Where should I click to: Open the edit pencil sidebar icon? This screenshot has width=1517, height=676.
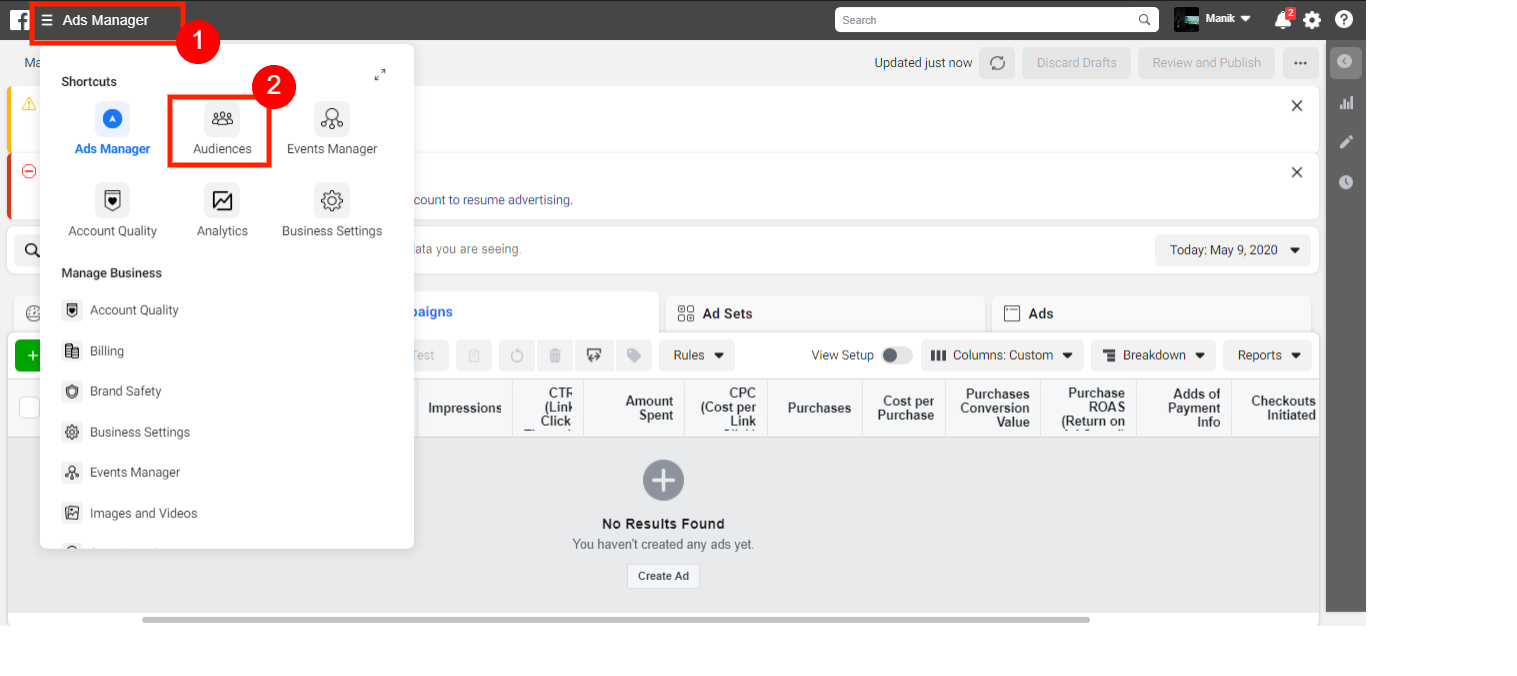[x=1346, y=142]
